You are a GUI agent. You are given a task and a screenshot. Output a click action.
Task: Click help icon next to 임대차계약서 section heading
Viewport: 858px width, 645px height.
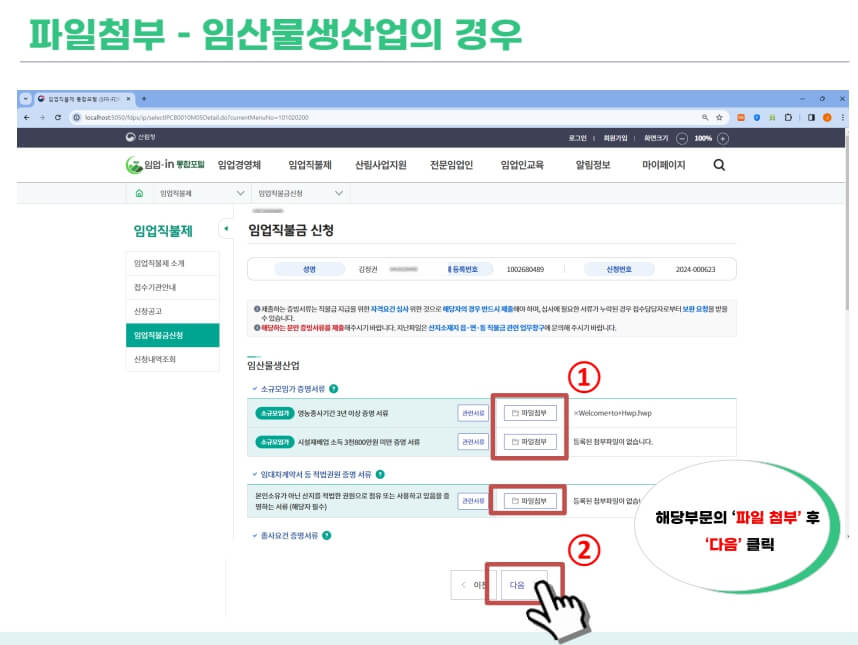[383, 472]
